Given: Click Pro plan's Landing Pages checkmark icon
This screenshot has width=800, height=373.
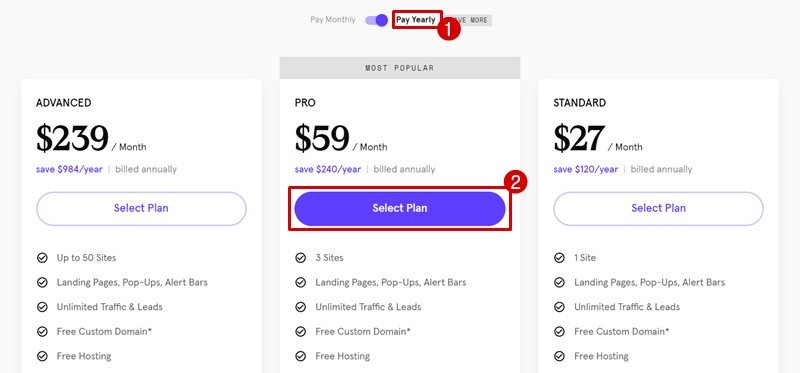Looking at the screenshot, I should (x=301, y=282).
